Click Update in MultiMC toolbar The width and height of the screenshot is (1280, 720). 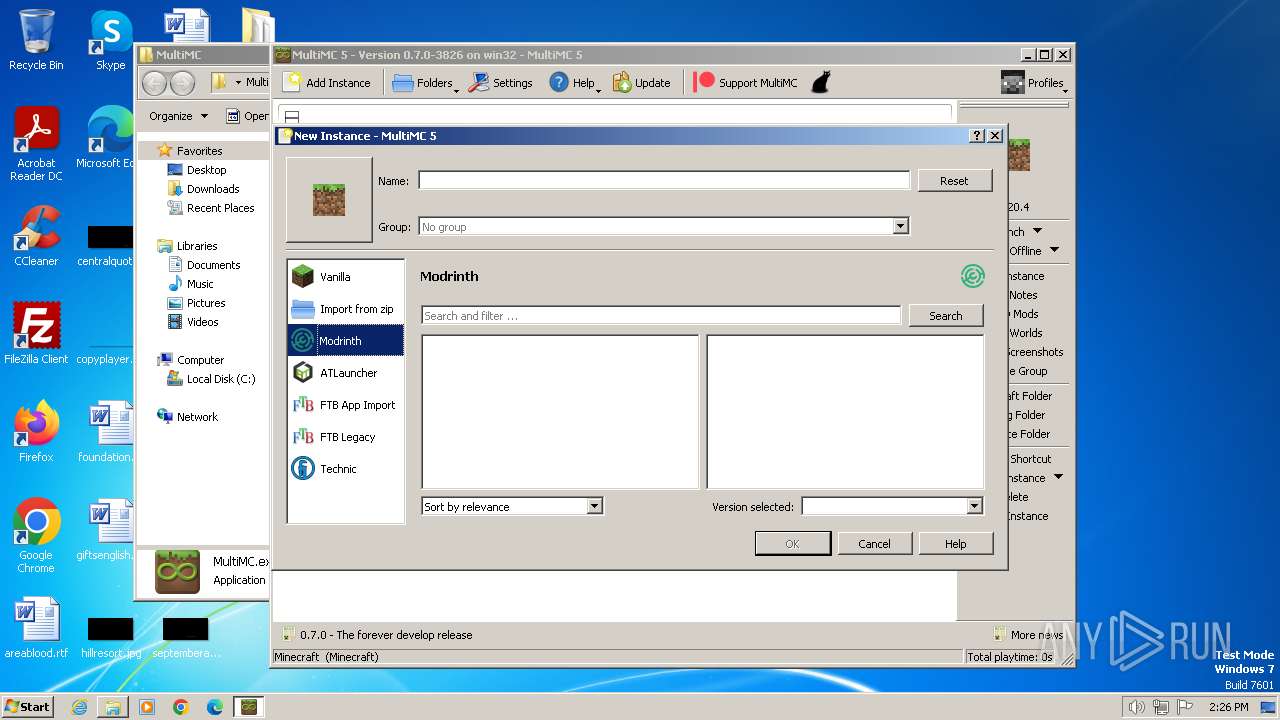(x=641, y=83)
